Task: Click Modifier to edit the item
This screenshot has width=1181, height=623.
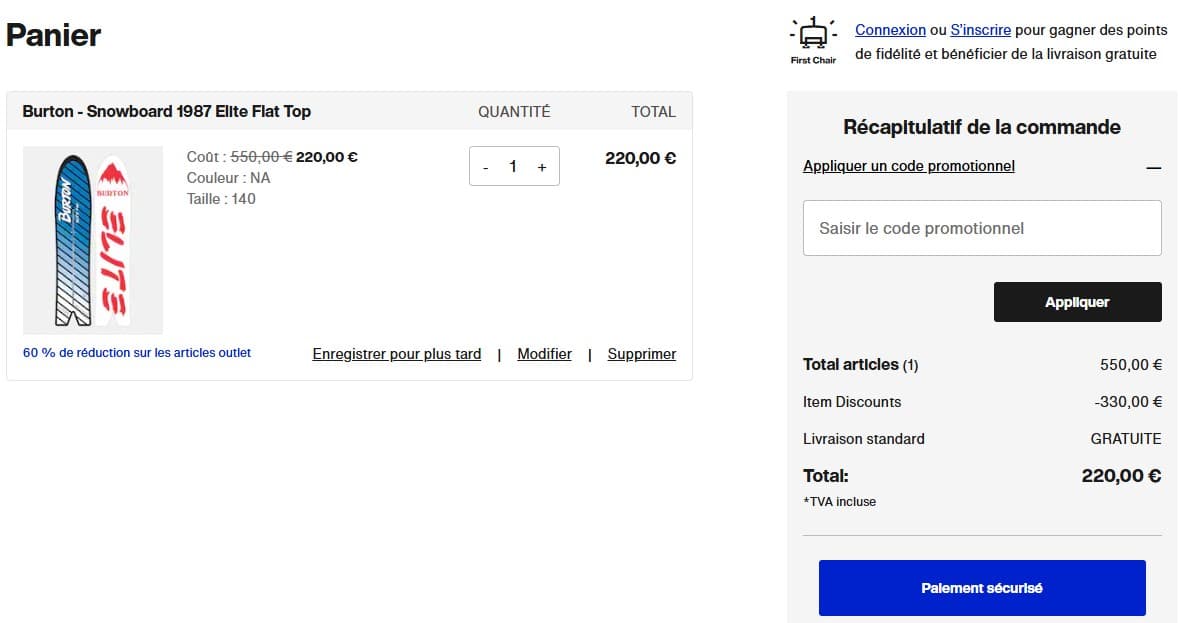Action: click(544, 354)
